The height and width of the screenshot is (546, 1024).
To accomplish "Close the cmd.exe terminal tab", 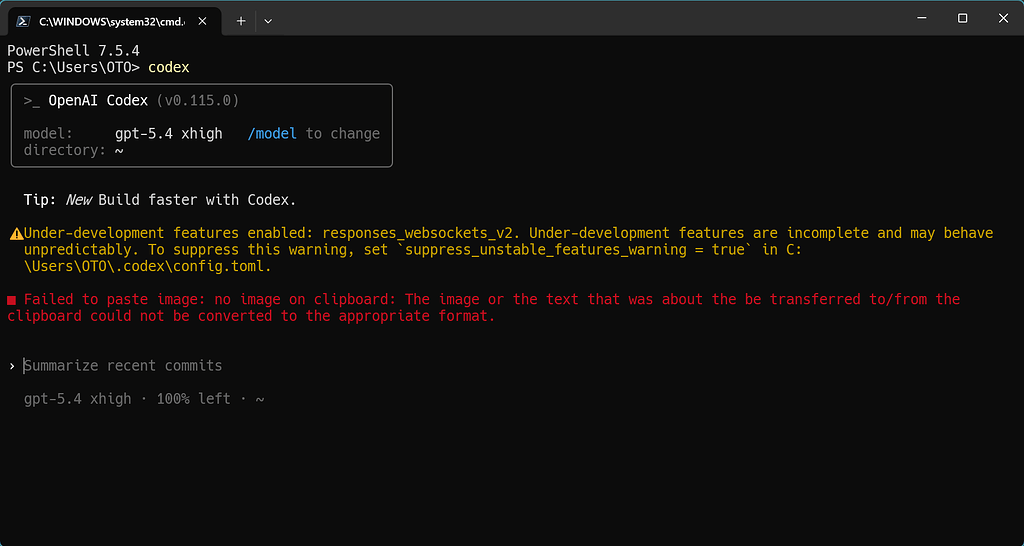I will point(202,21).
